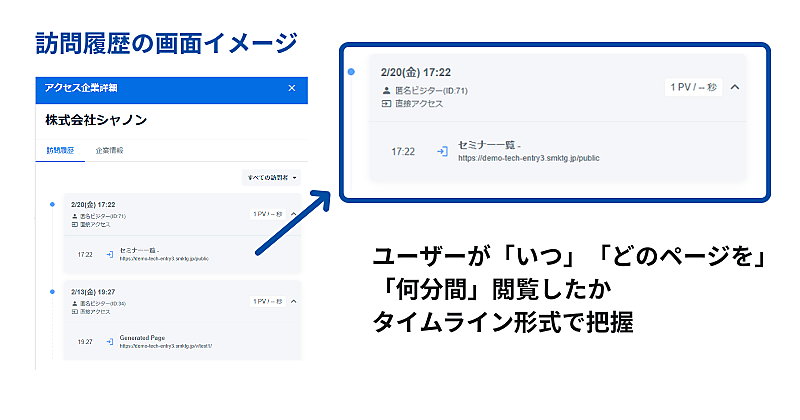Click the 17:22 time in small-panel page row
800x420 pixels.
coord(85,254)
